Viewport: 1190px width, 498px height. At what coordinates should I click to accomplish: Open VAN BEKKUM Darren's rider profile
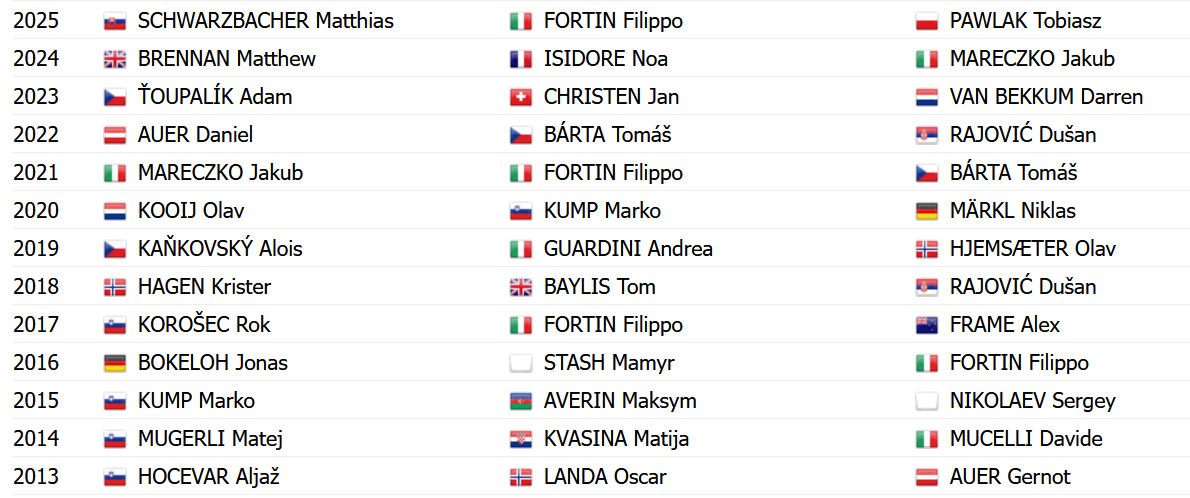(x=1046, y=97)
